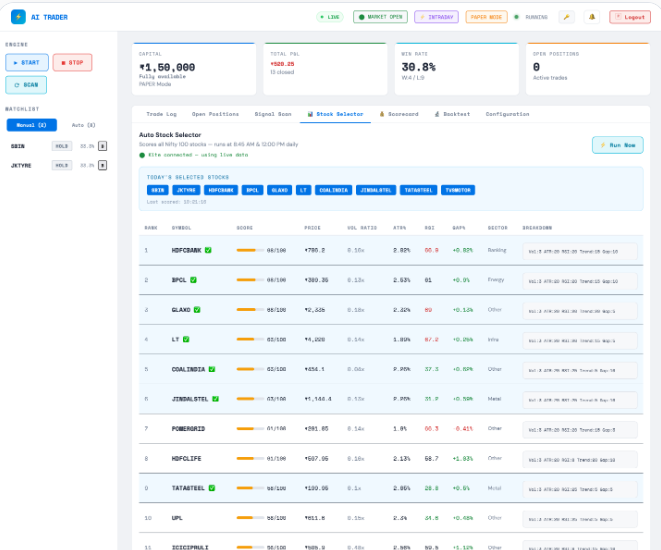Select the JINDALSTEL selected-stock chip
Image resolution: width=661 pixels, height=550 pixels.
(x=376, y=190)
